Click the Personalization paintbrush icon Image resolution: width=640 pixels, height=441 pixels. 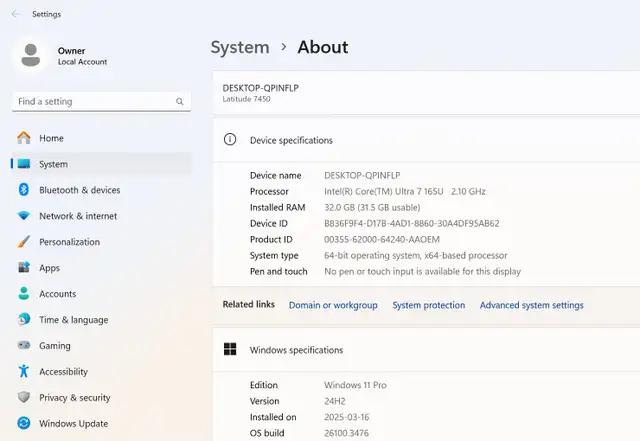click(x=24, y=241)
